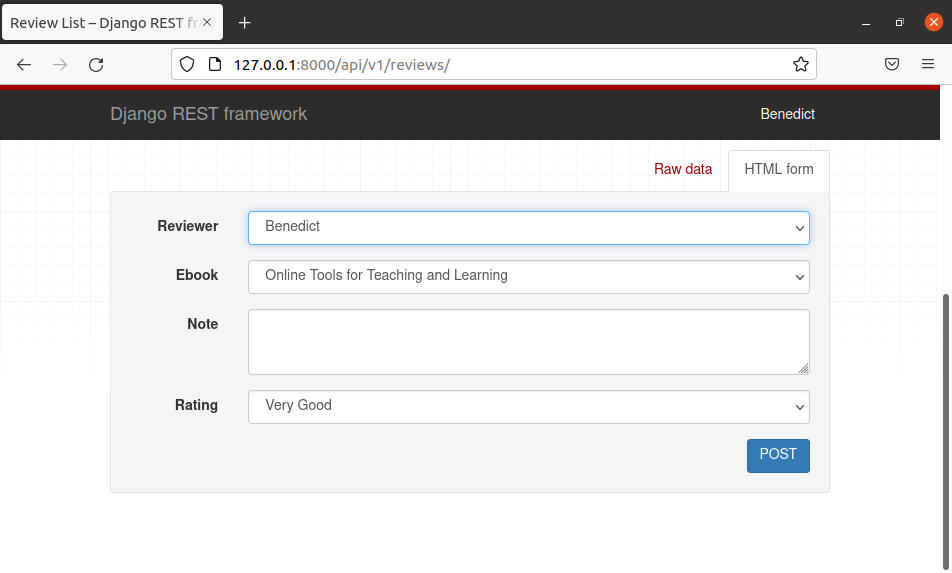Click the Ebook field label
This screenshot has height=573, width=952.
[x=197, y=275]
